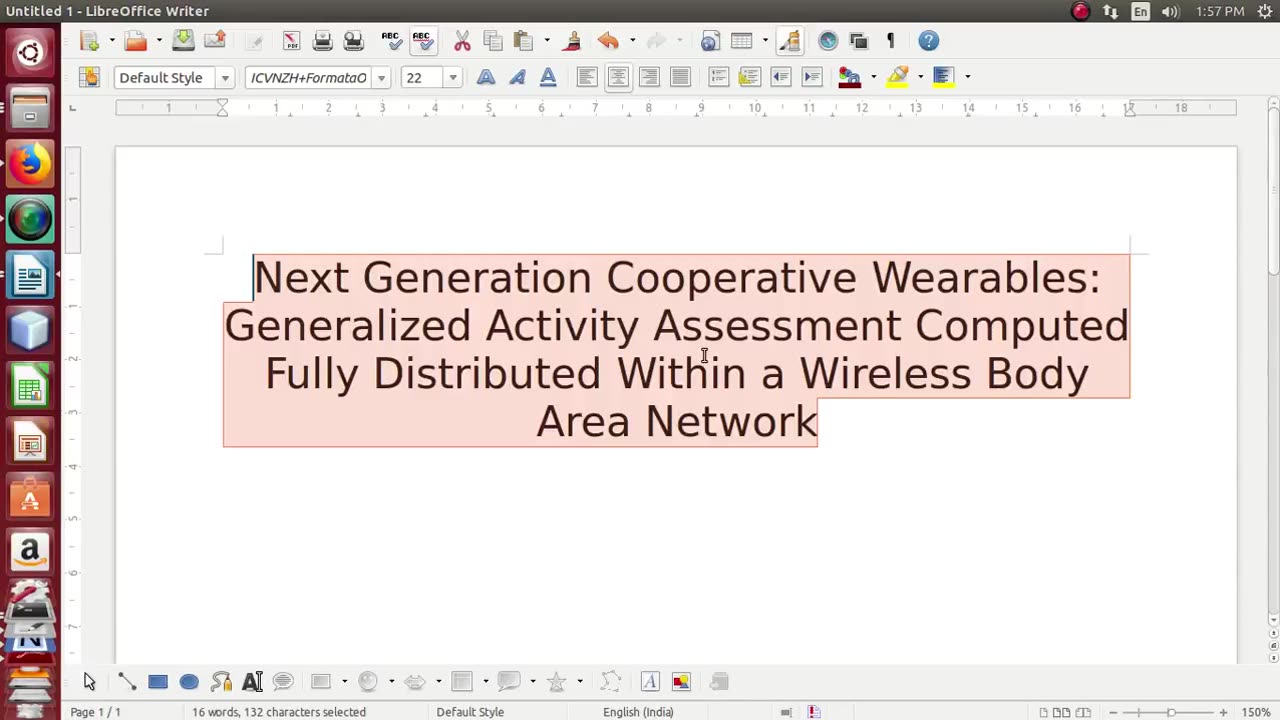The image size is (1280, 720).
Task: Open the Fontwork Gallery icon
Action: coord(650,682)
